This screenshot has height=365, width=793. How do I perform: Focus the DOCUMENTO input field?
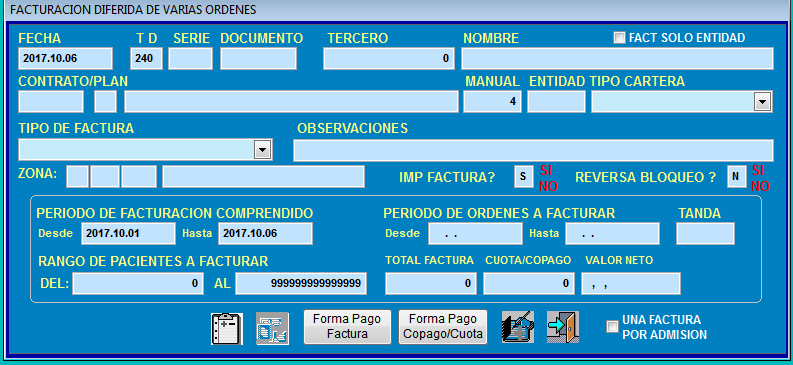tap(258, 59)
